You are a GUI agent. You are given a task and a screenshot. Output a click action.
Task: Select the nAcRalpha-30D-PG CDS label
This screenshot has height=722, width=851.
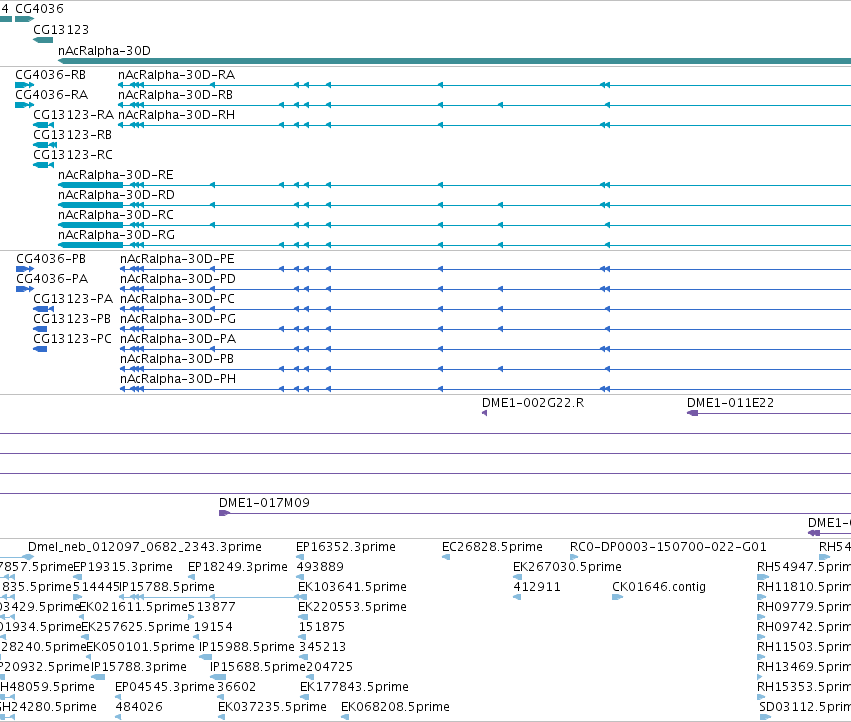(178, 319)
